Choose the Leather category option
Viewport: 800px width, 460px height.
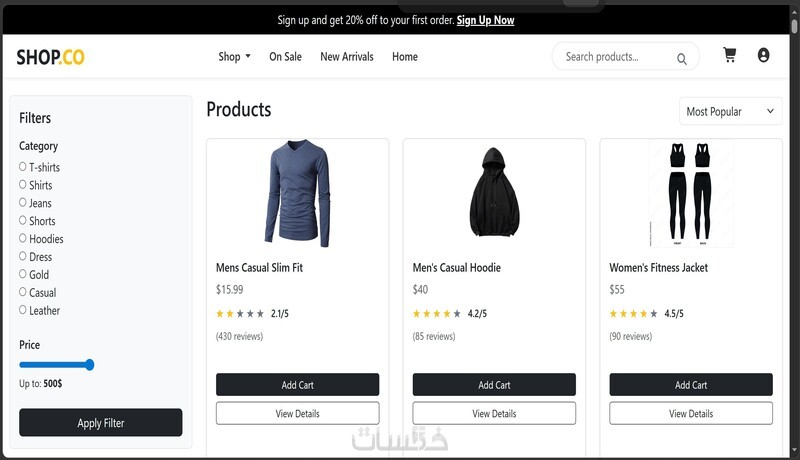point(23,311)
